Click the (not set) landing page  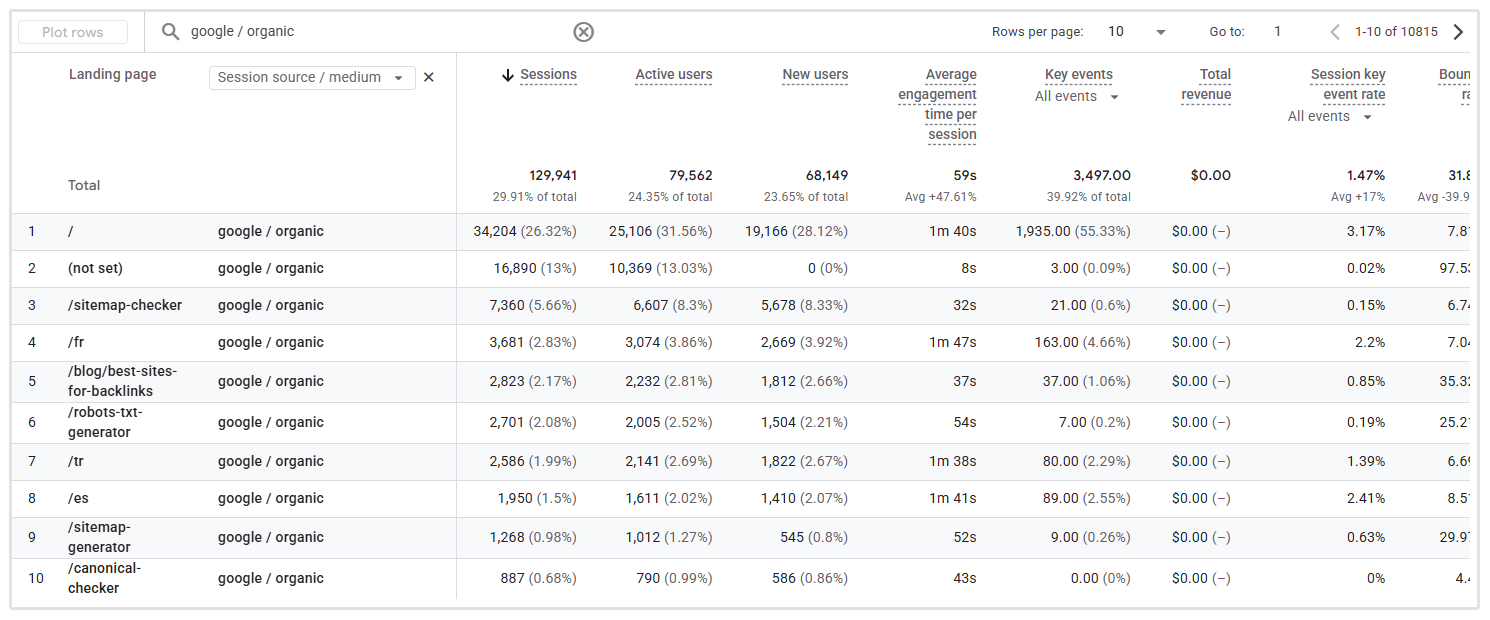coord(95,269)
